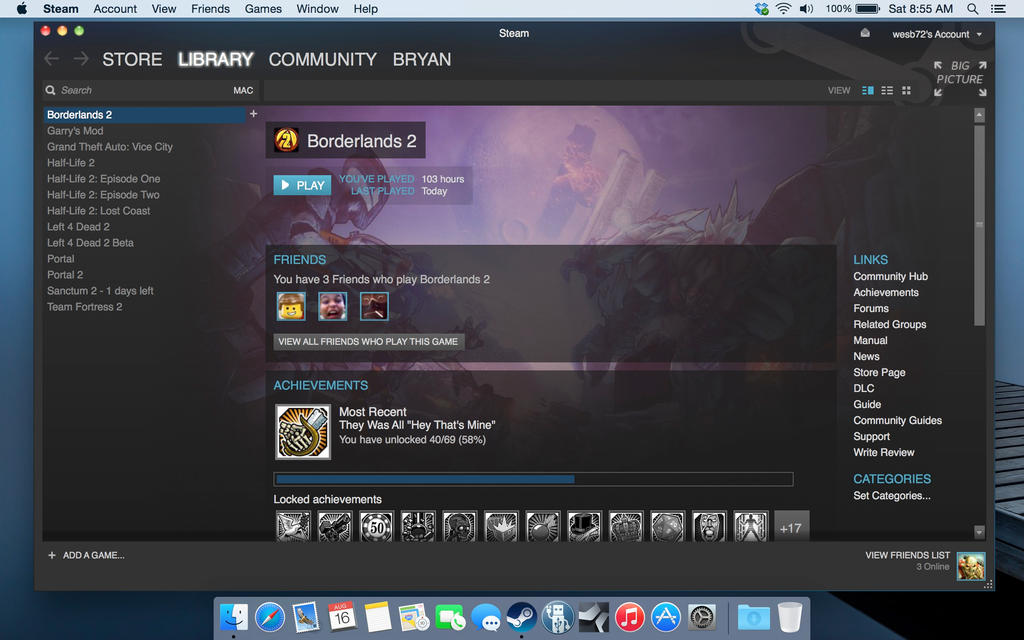Open Messages from the Dock
This screenshot has height=640, width=1024.
pyautogui.click(x=486, y=616)
